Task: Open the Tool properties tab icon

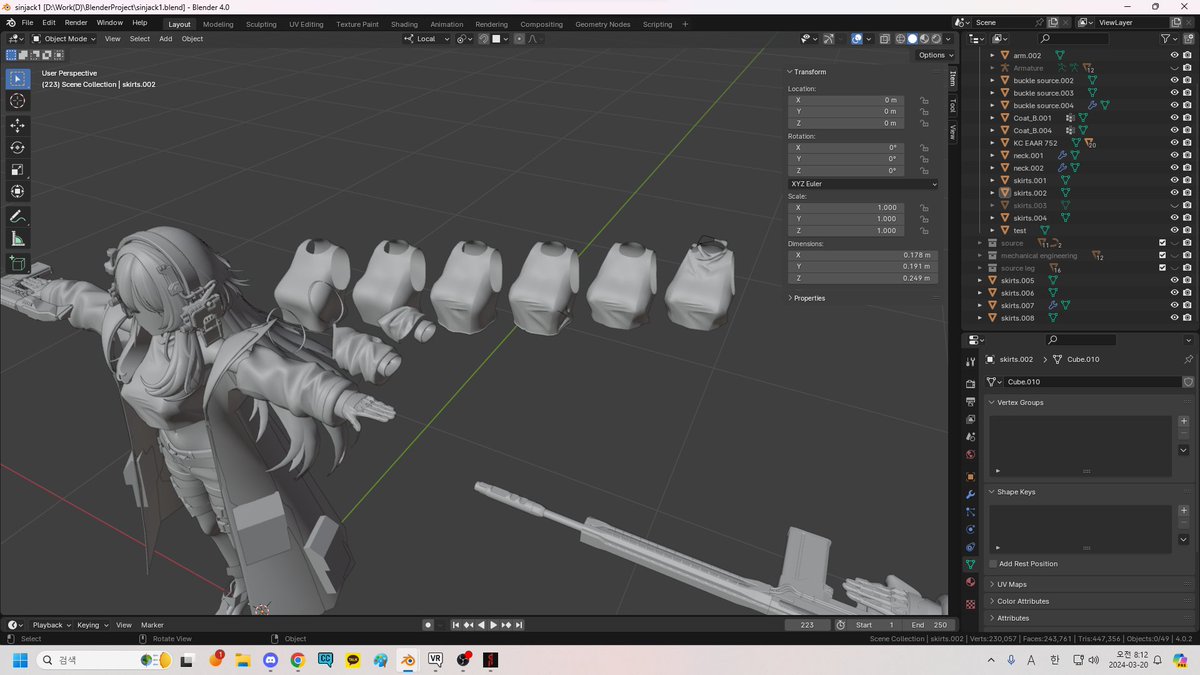Action: coord(970,362)
